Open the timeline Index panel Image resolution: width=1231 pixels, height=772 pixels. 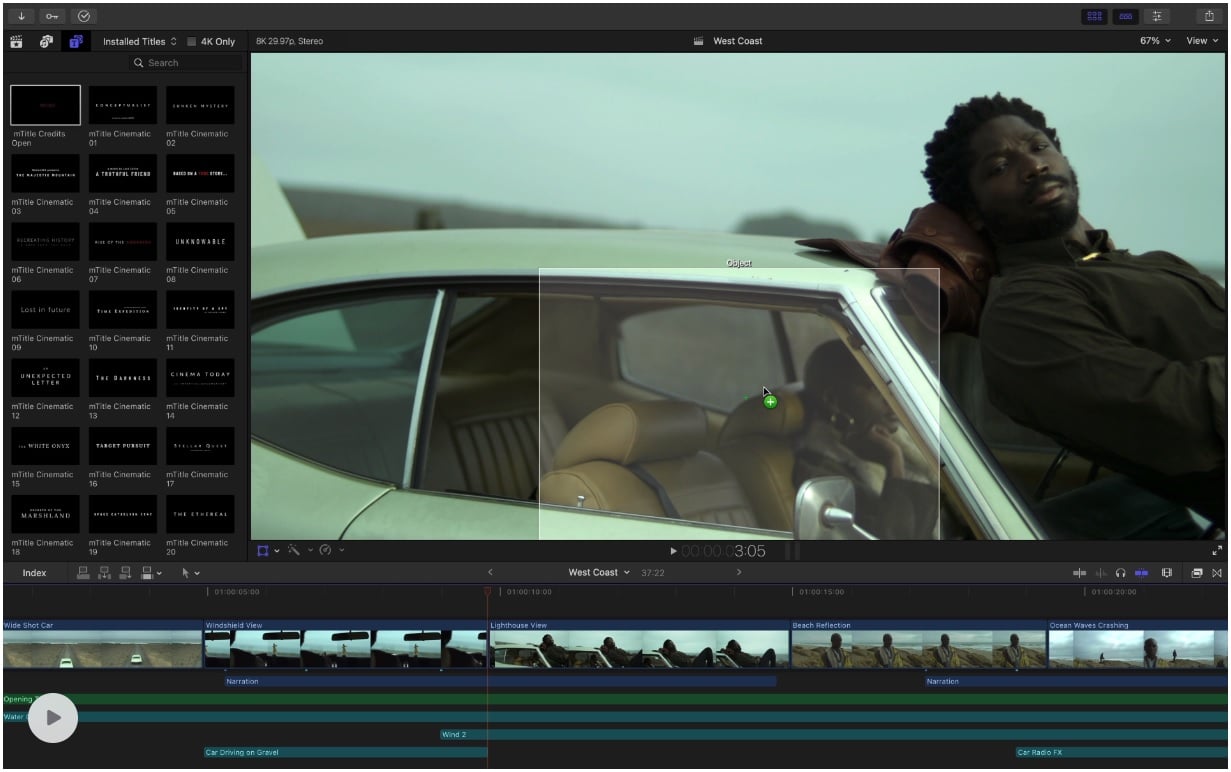[x=34, y=573]
